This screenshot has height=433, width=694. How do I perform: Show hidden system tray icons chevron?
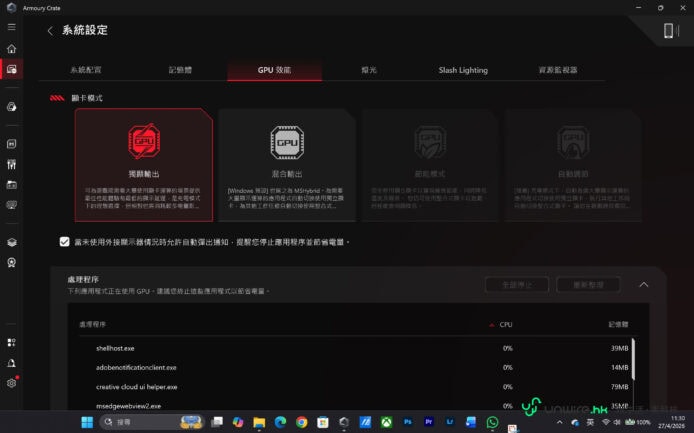tap(559, 422)
